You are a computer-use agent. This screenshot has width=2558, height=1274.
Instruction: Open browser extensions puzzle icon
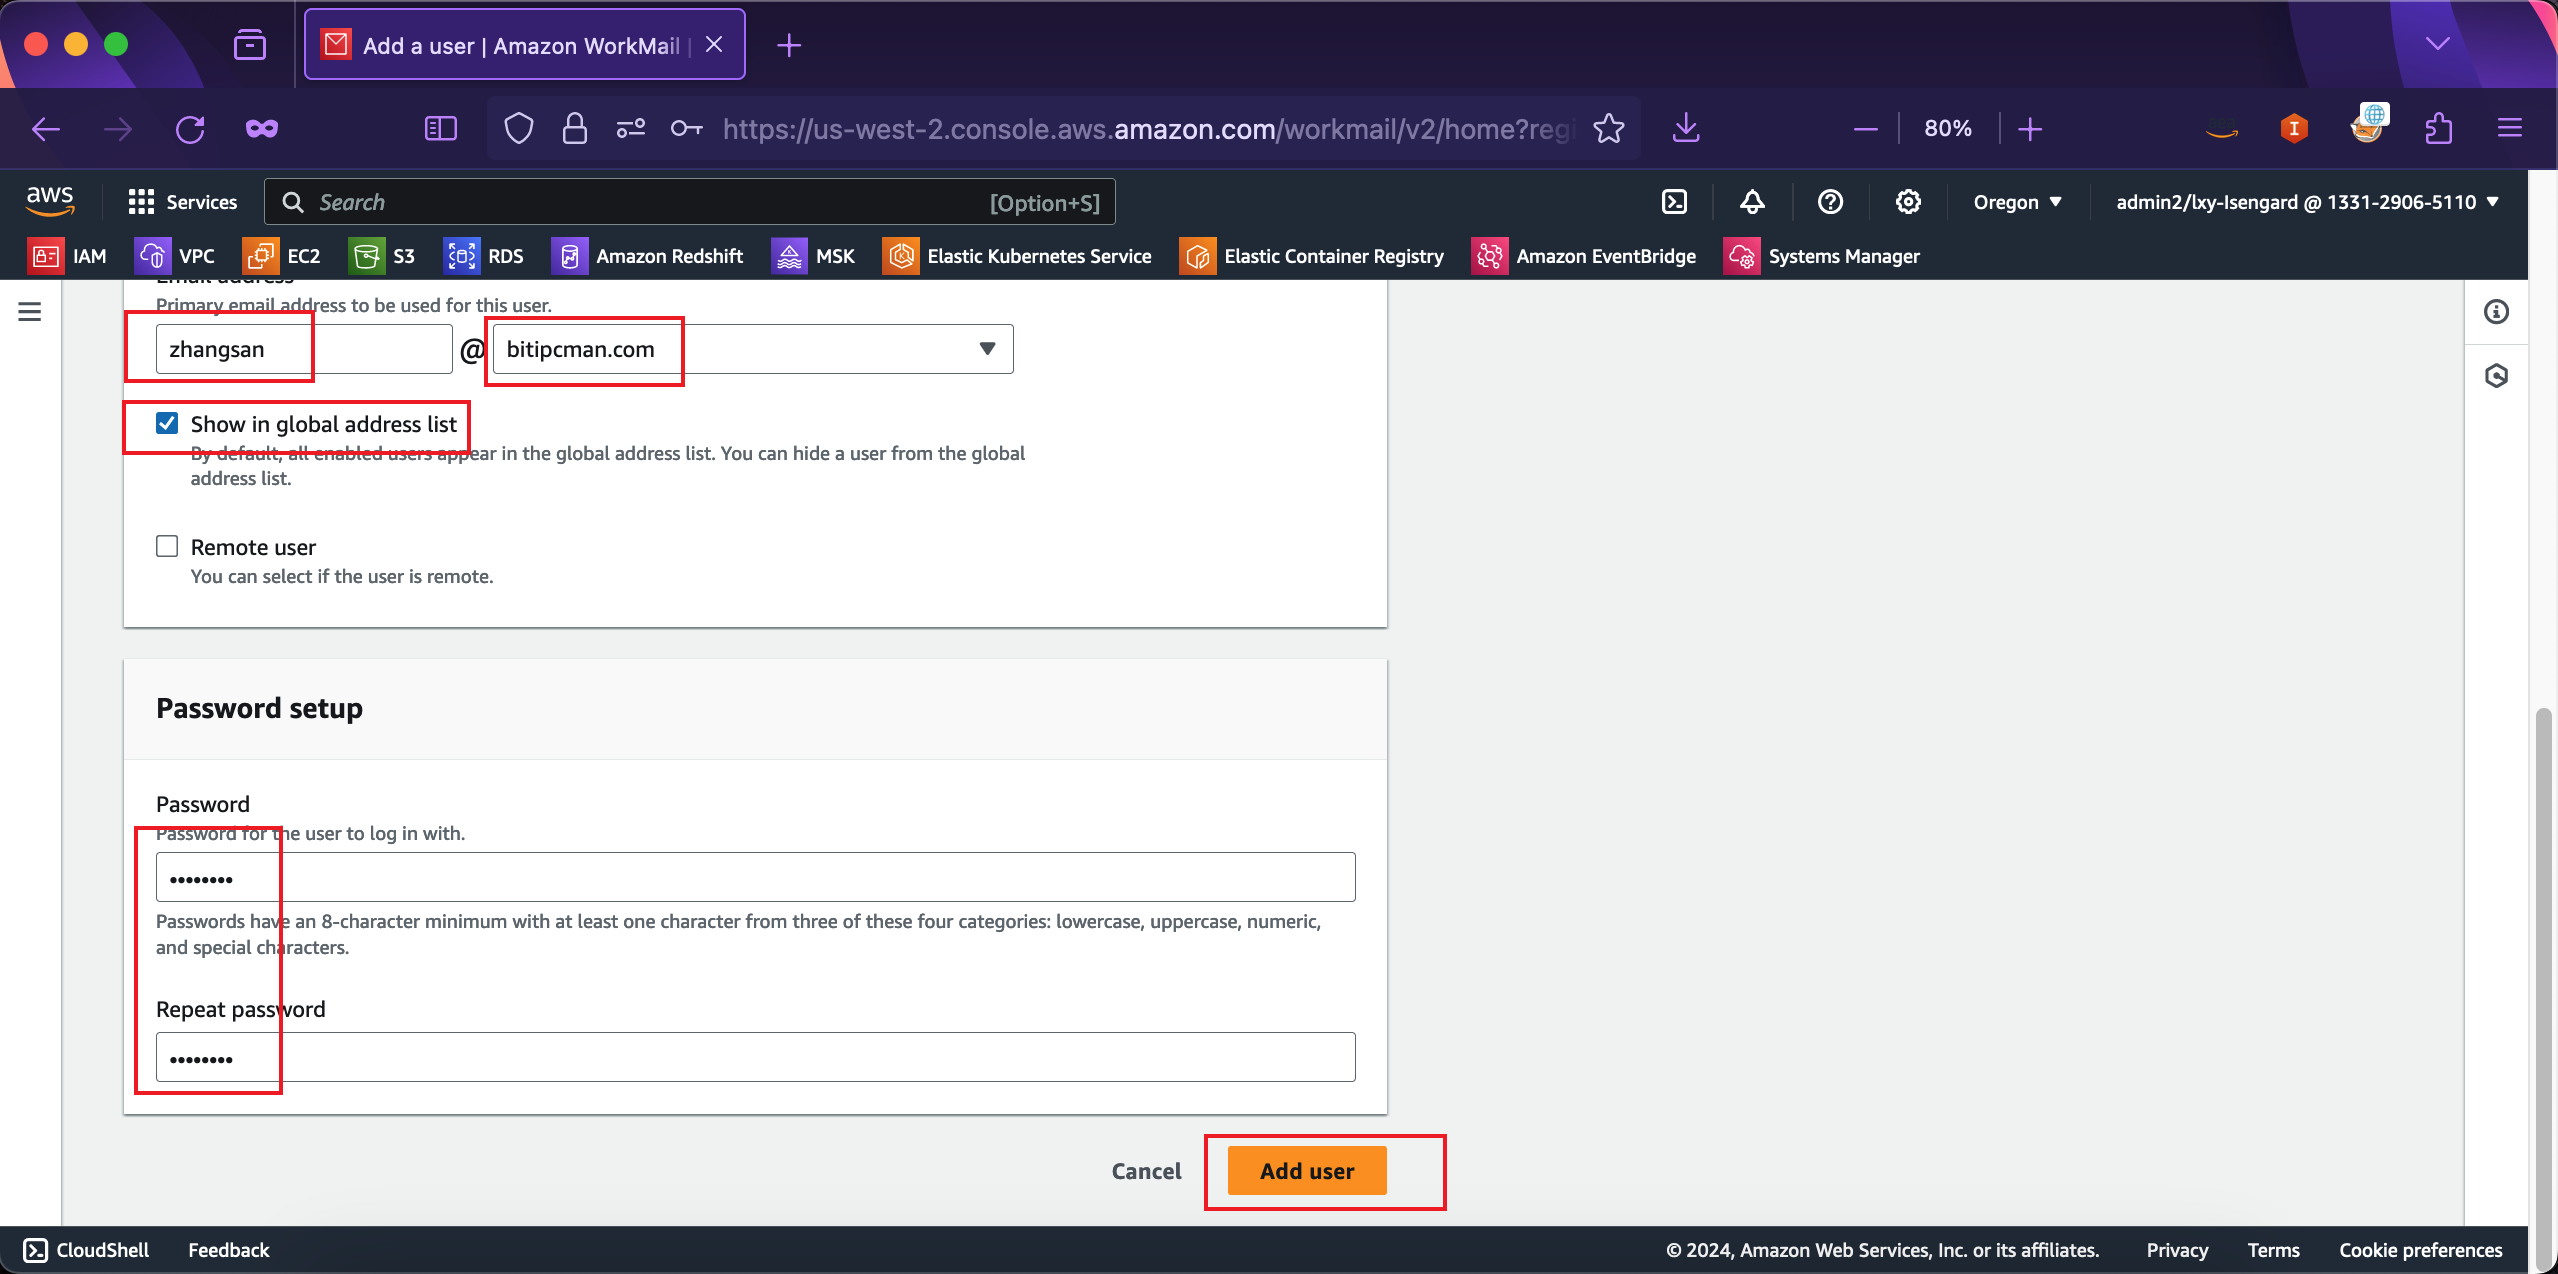(2438, 129)
